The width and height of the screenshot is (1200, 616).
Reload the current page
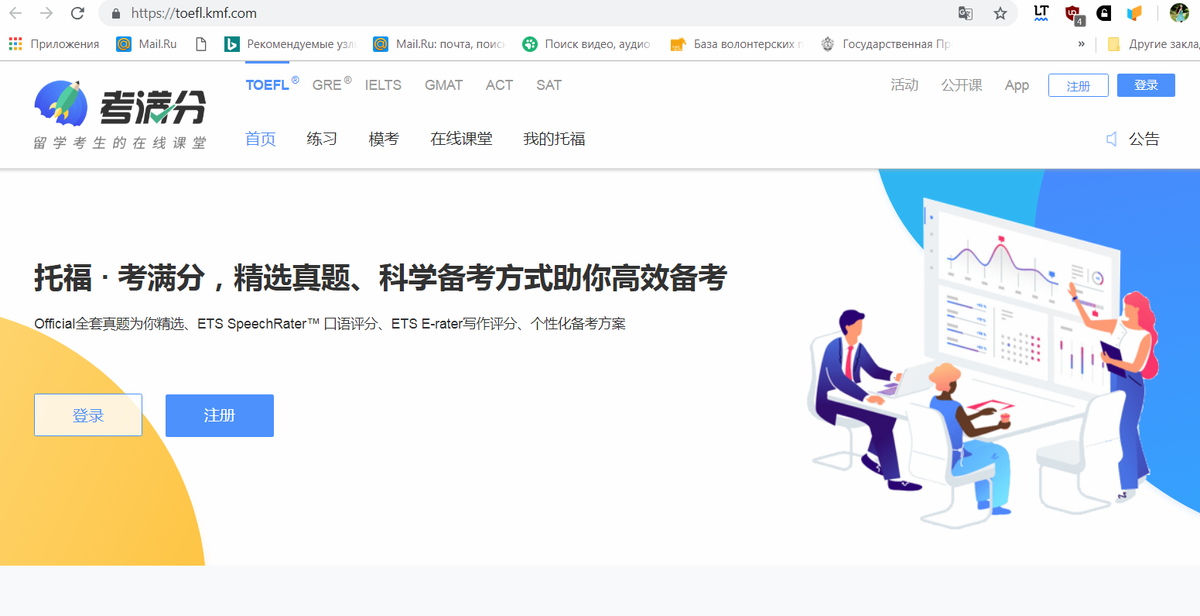pyautogui.click(x=77, y=14)
